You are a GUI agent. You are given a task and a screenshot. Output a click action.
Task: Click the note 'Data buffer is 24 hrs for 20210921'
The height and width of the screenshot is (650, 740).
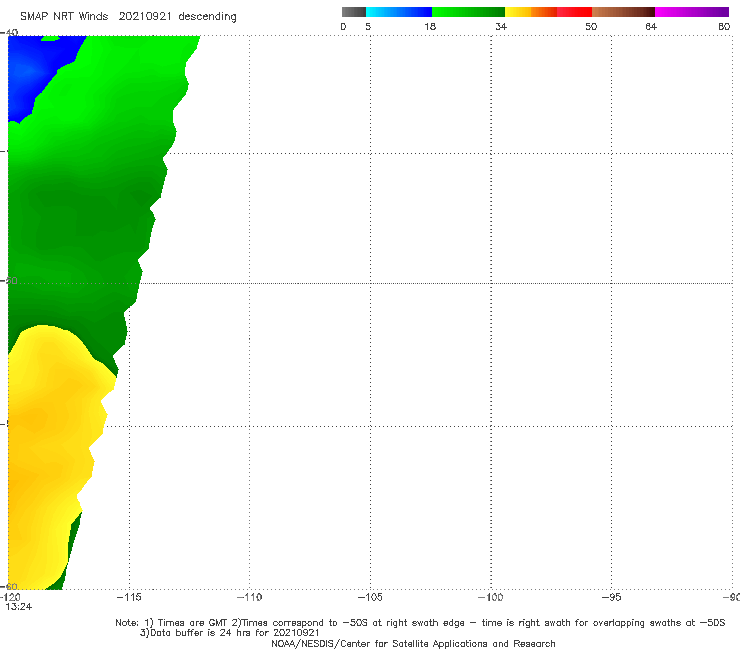(230, 633)
